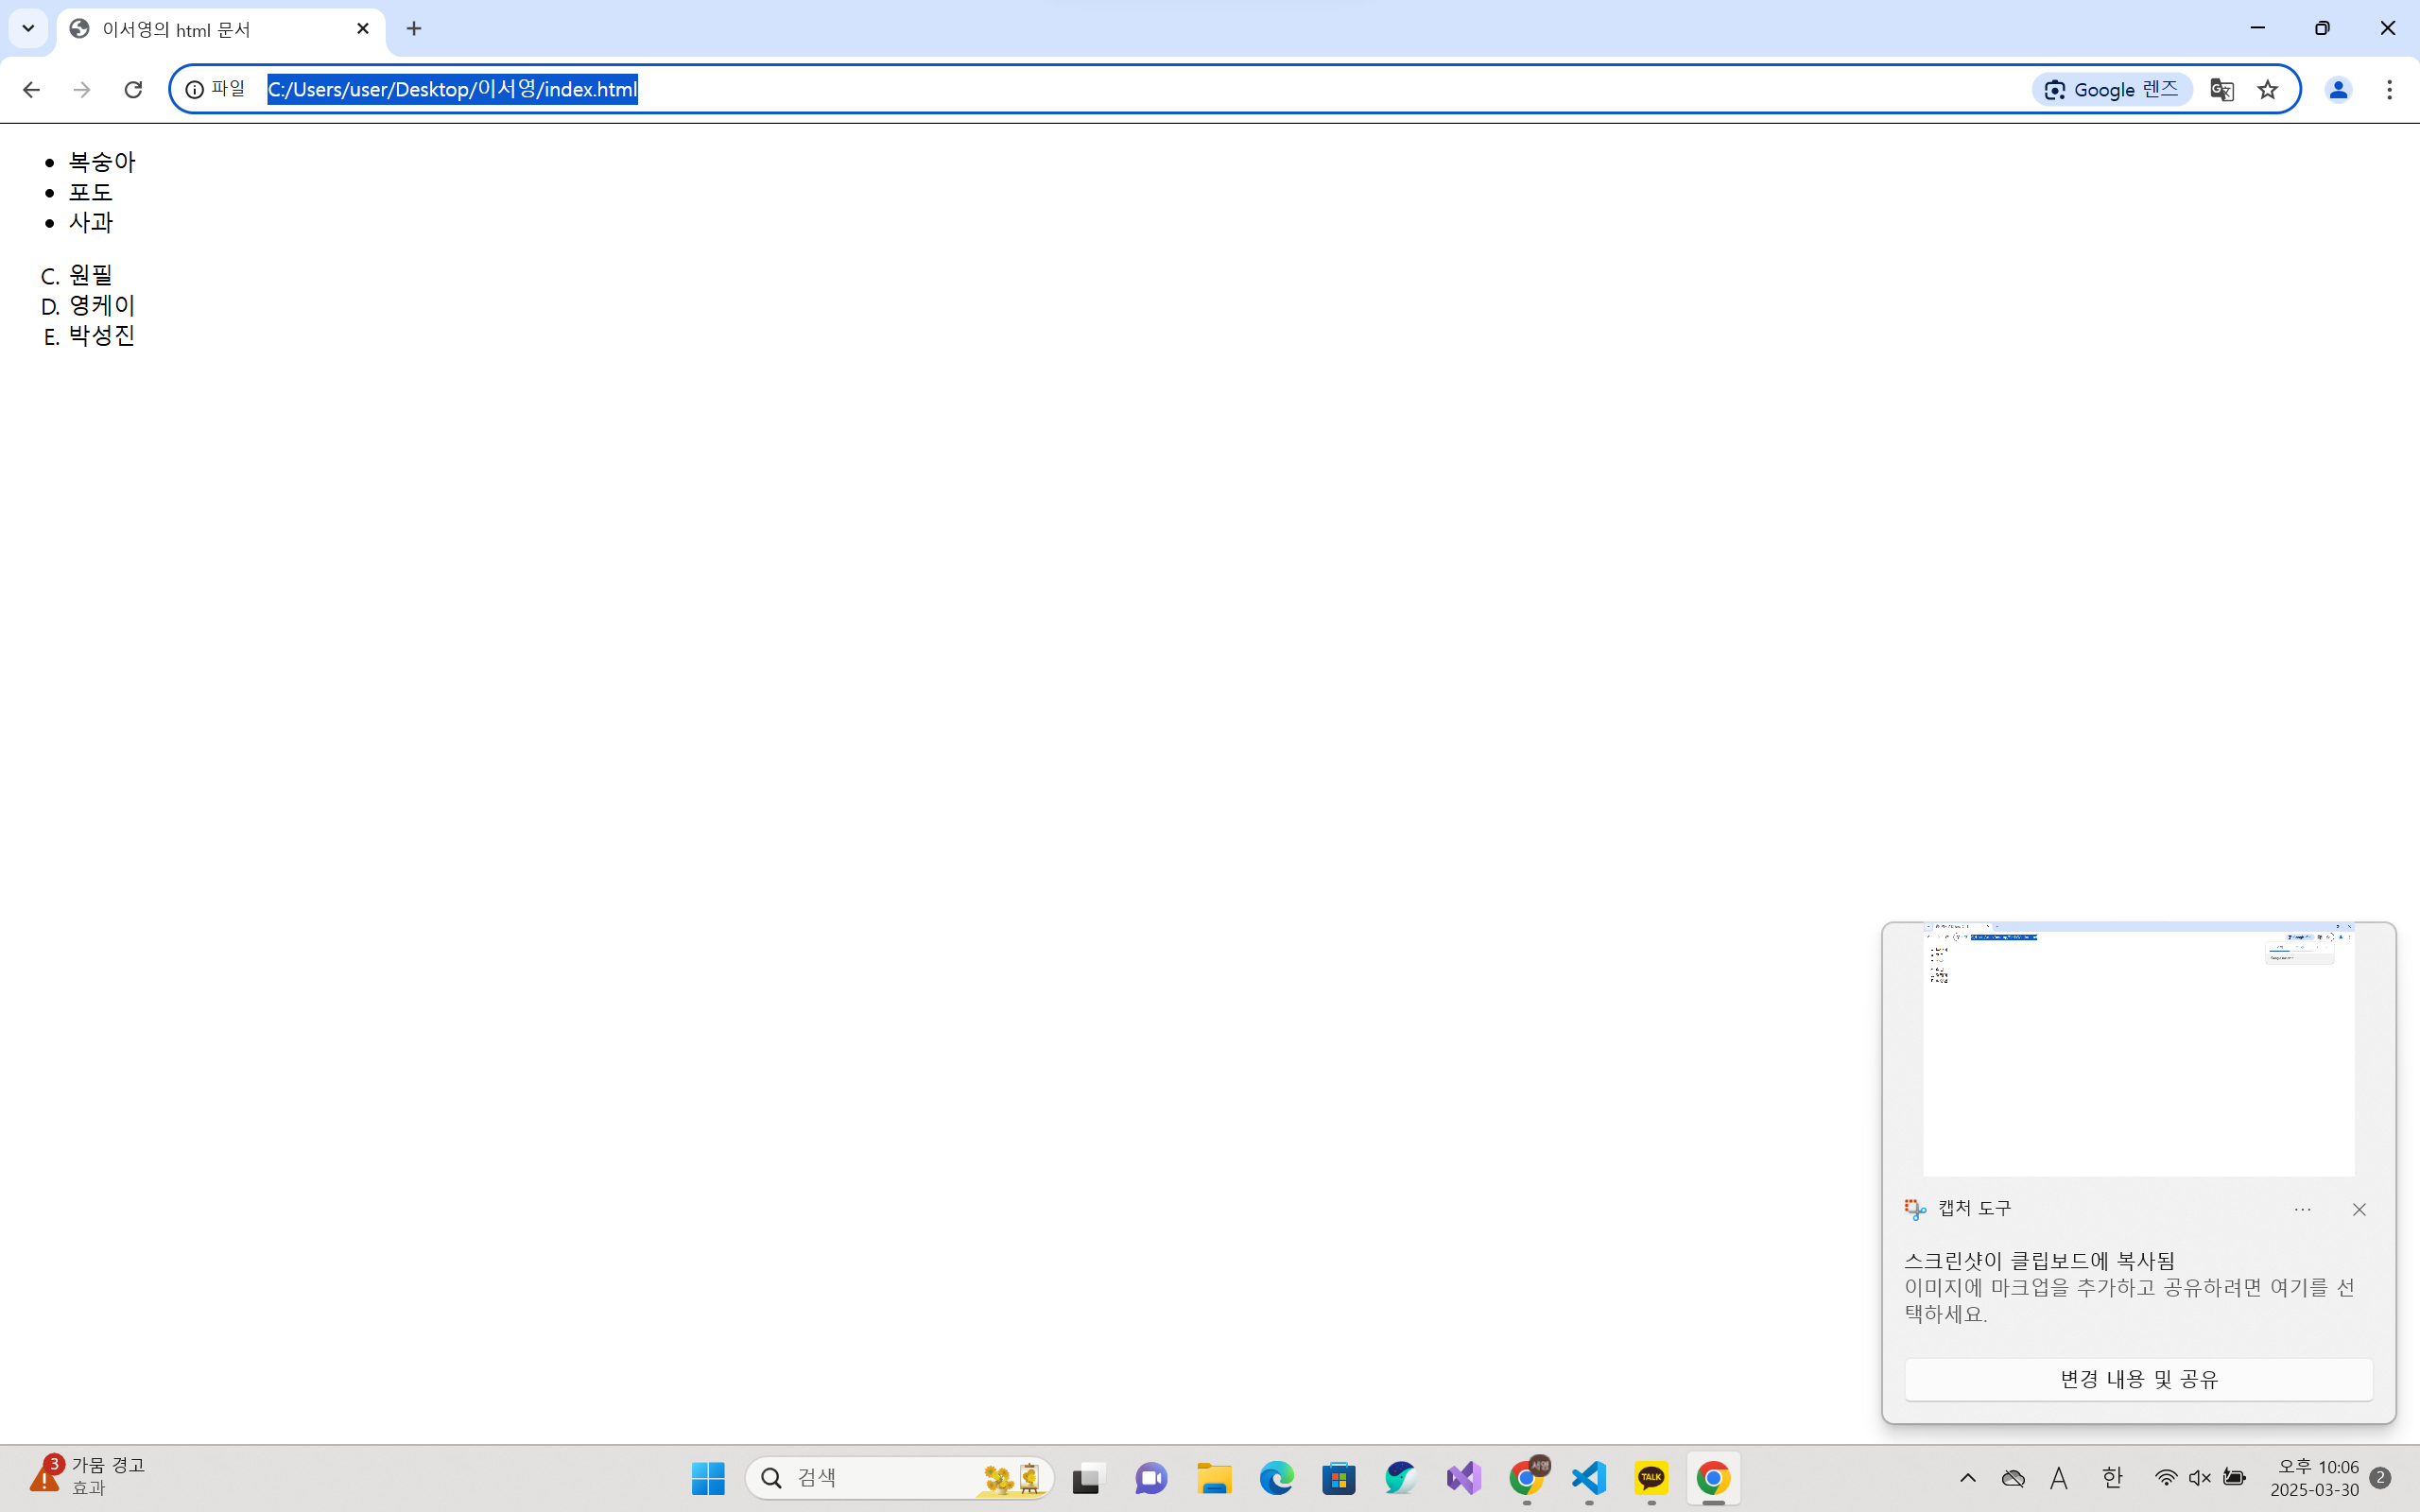Expand the tab search dropdown
Screen dimensions: 2420x1512
(x=28, y=28)
